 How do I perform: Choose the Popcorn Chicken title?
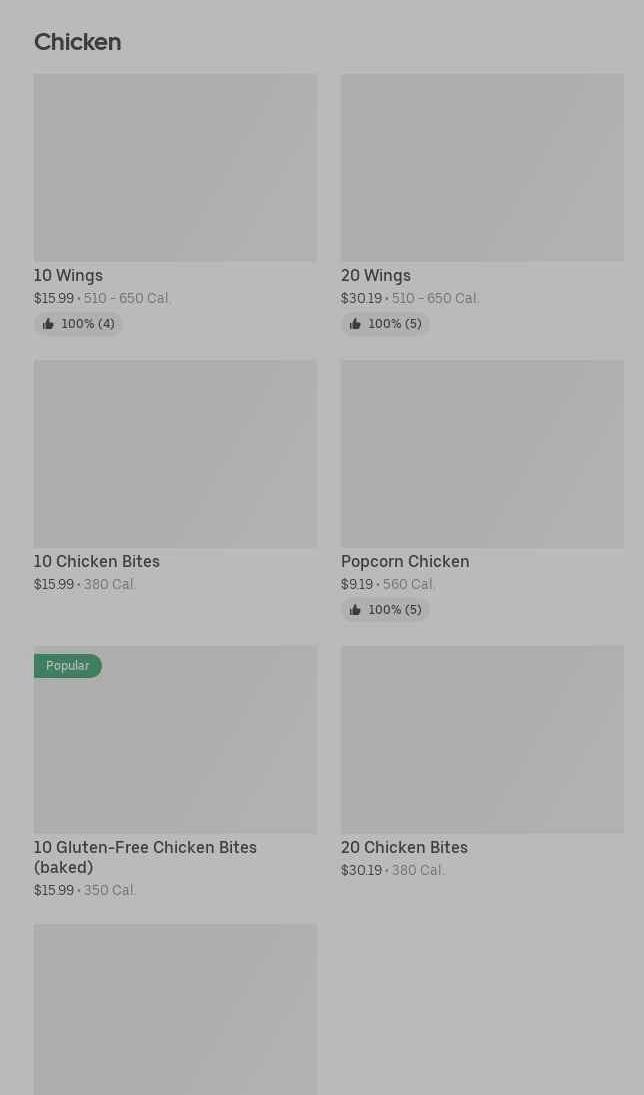tap(405, 562)
